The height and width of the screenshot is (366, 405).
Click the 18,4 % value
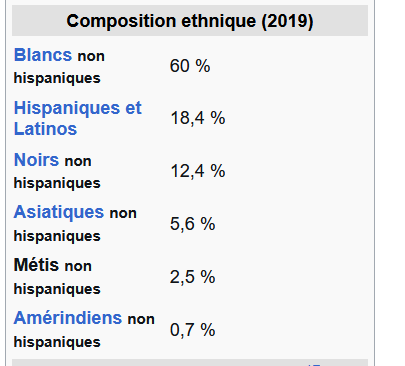tap(198, 118)
